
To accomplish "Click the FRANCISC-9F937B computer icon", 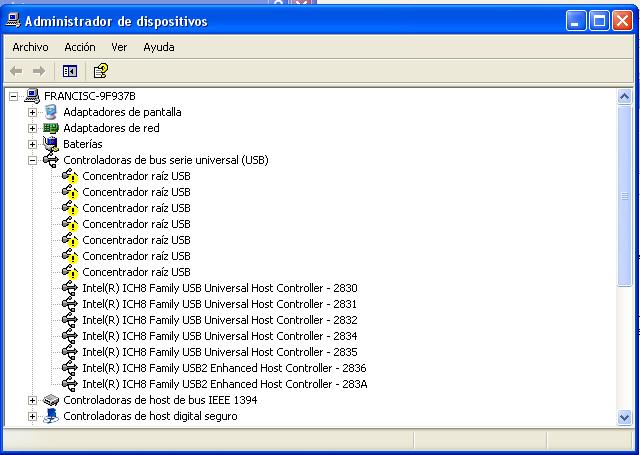I will 32,96.
